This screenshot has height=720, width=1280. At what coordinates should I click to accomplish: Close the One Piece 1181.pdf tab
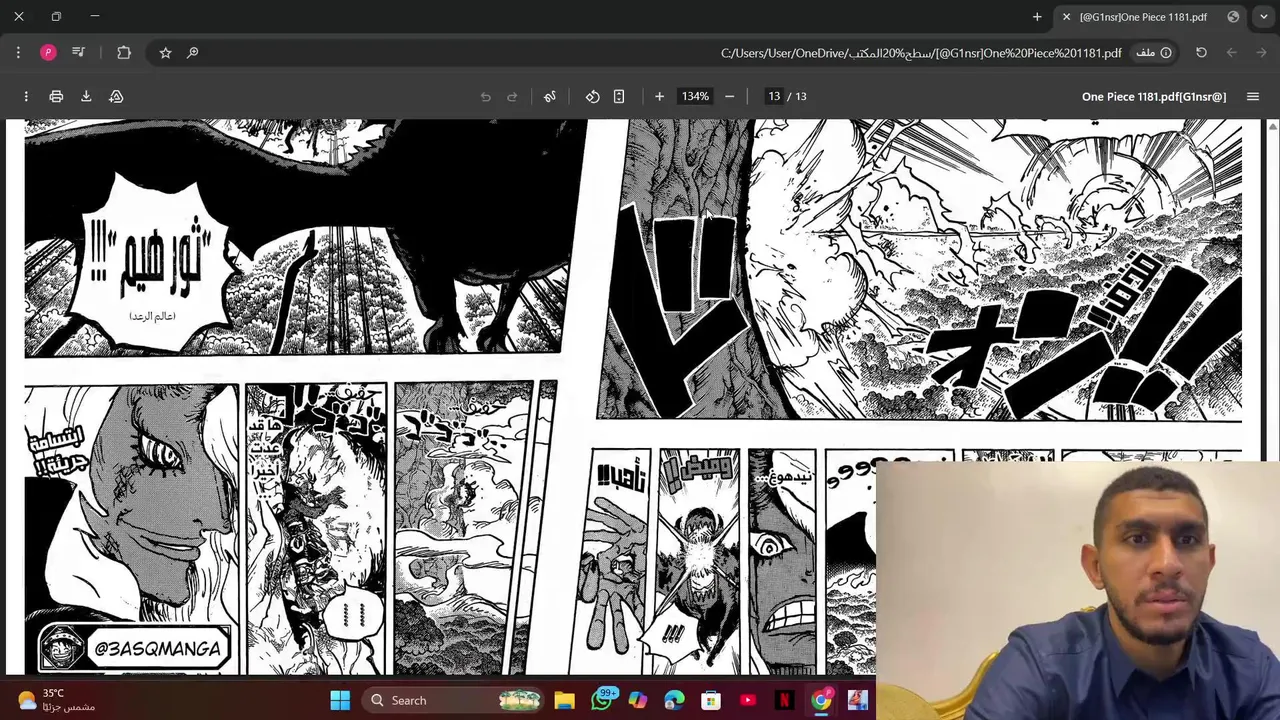click(x=1066, y=17)
